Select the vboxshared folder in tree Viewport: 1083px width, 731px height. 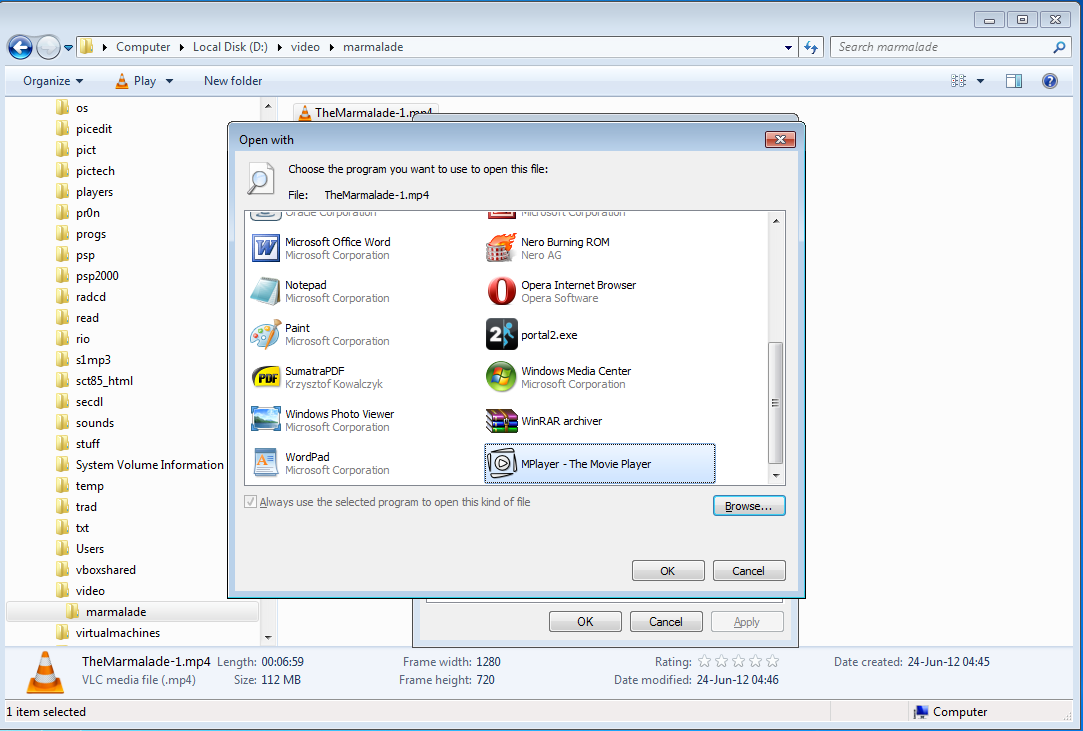[106, 569]
